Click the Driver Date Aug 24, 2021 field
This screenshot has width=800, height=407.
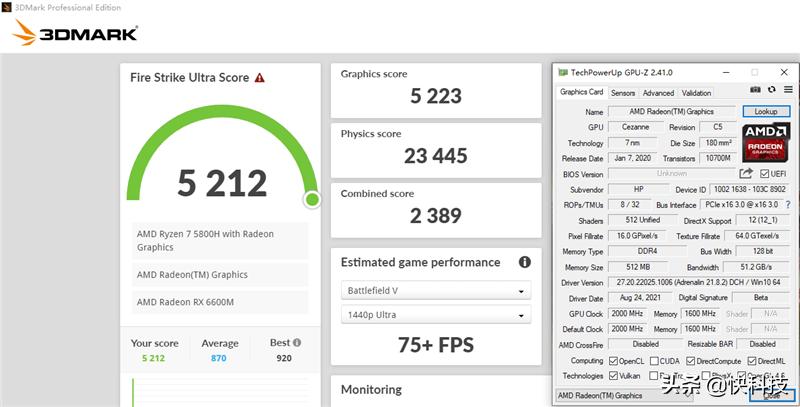(640, 298)
